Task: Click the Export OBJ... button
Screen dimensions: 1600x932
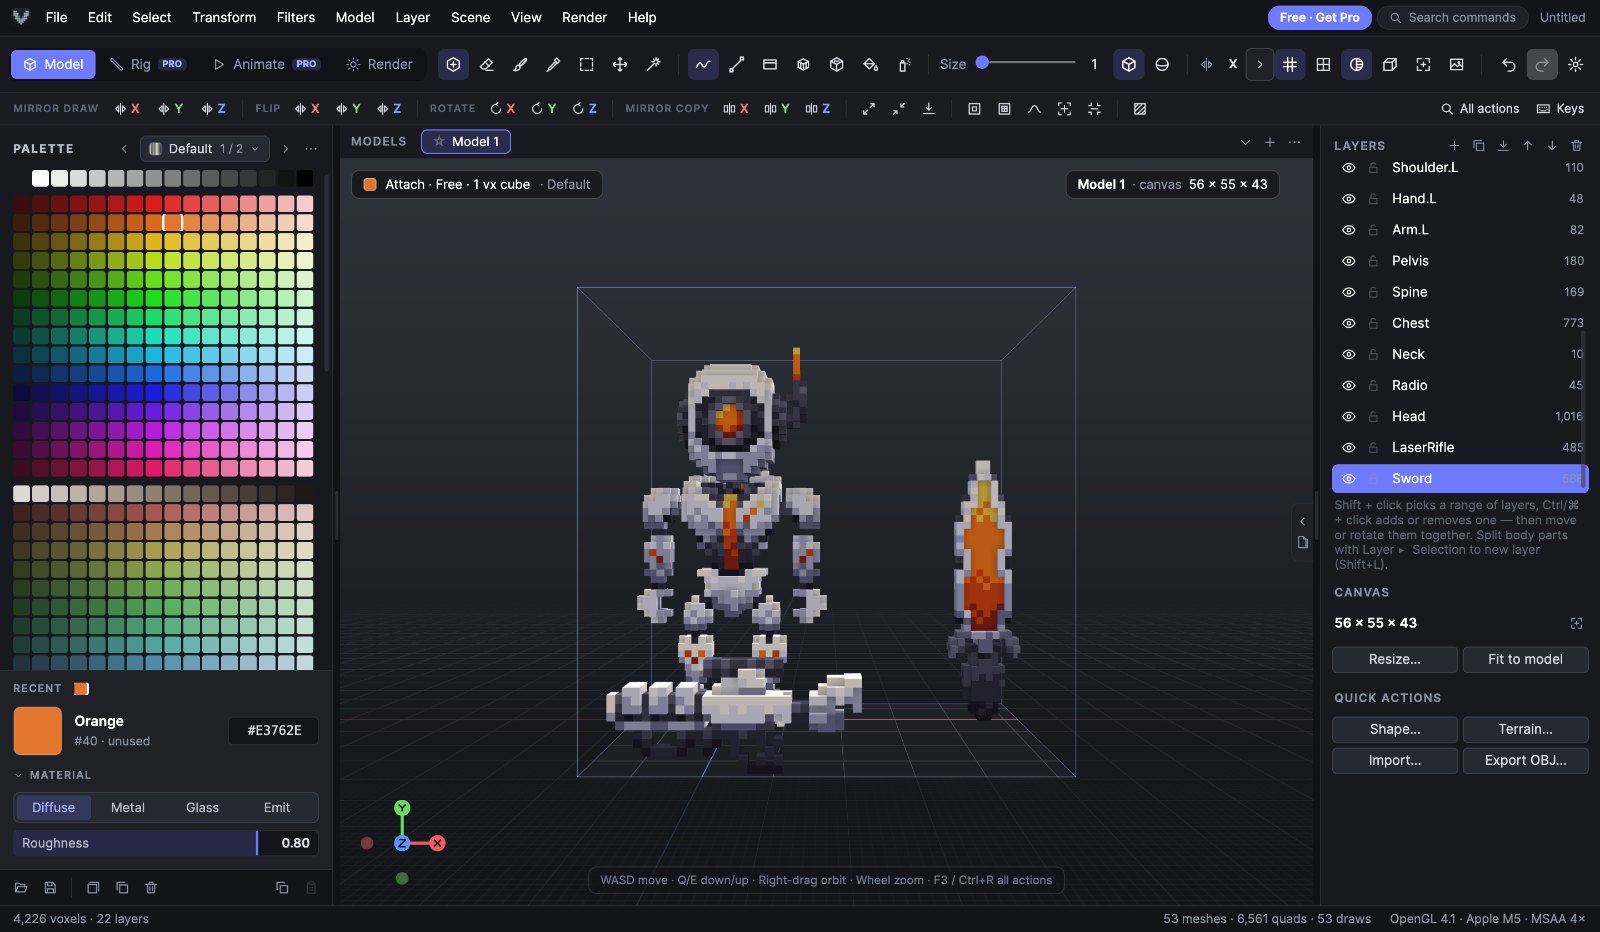Action: click(x=1525, y=760)
